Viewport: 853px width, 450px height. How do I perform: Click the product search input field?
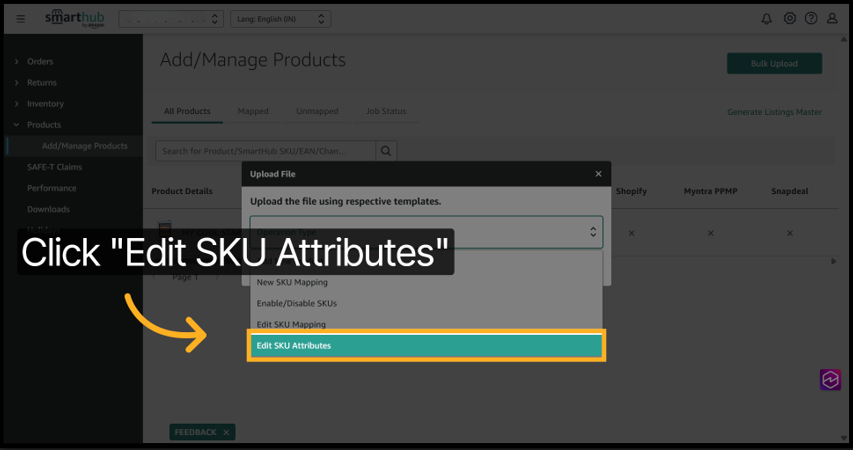point(264,151)
